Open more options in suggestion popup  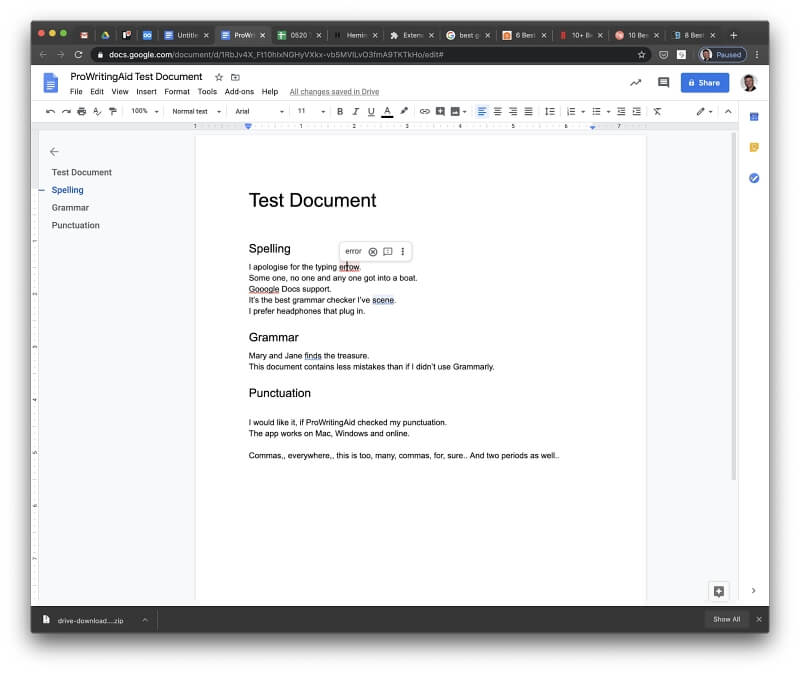(403, 252)
